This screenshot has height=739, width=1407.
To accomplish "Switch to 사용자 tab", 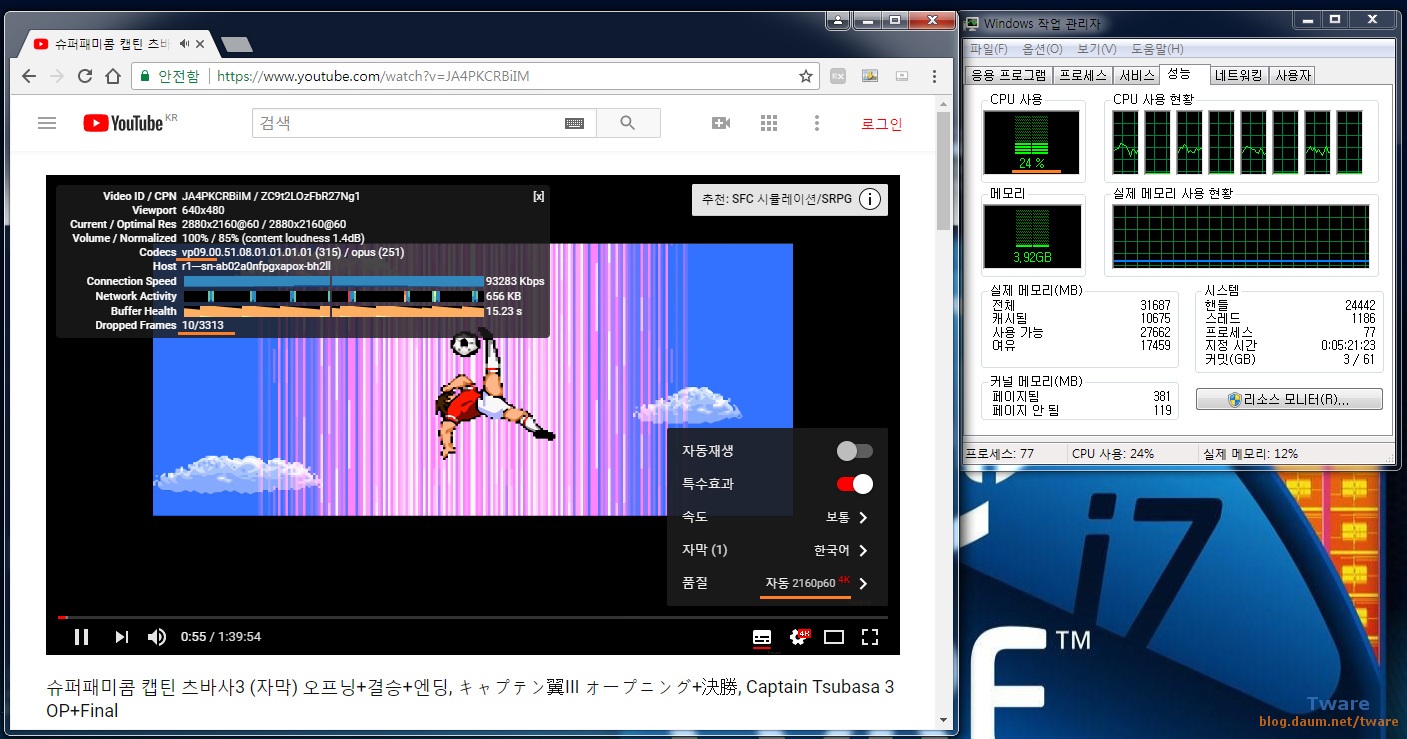I will point(1293,75).
